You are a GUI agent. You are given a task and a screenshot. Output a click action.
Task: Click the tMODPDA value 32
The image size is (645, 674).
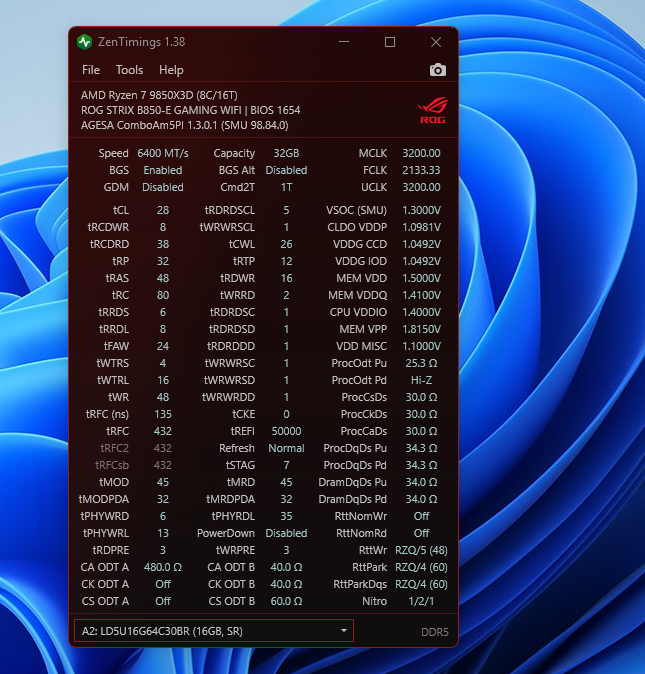coord(163,499)
